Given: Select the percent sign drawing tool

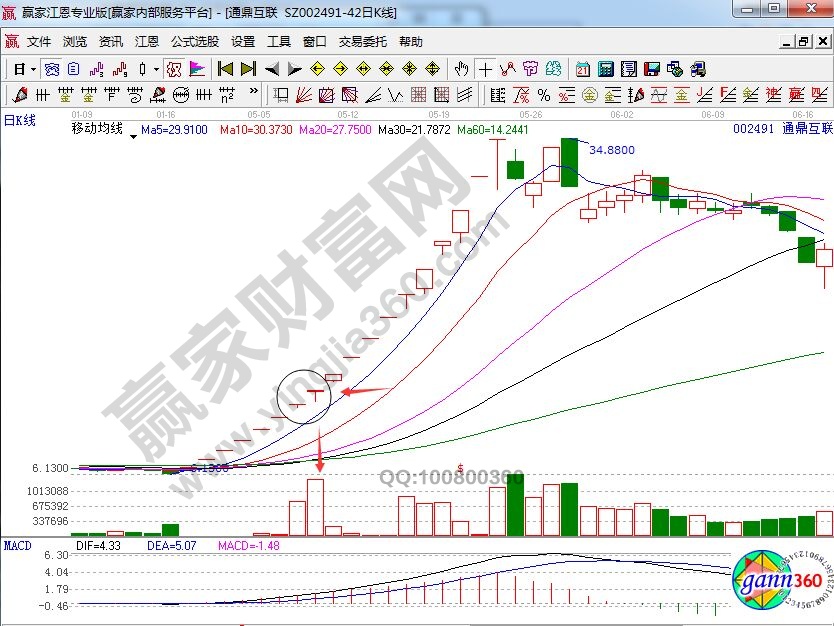Looking at the screenshot, I should pos(543,95).
